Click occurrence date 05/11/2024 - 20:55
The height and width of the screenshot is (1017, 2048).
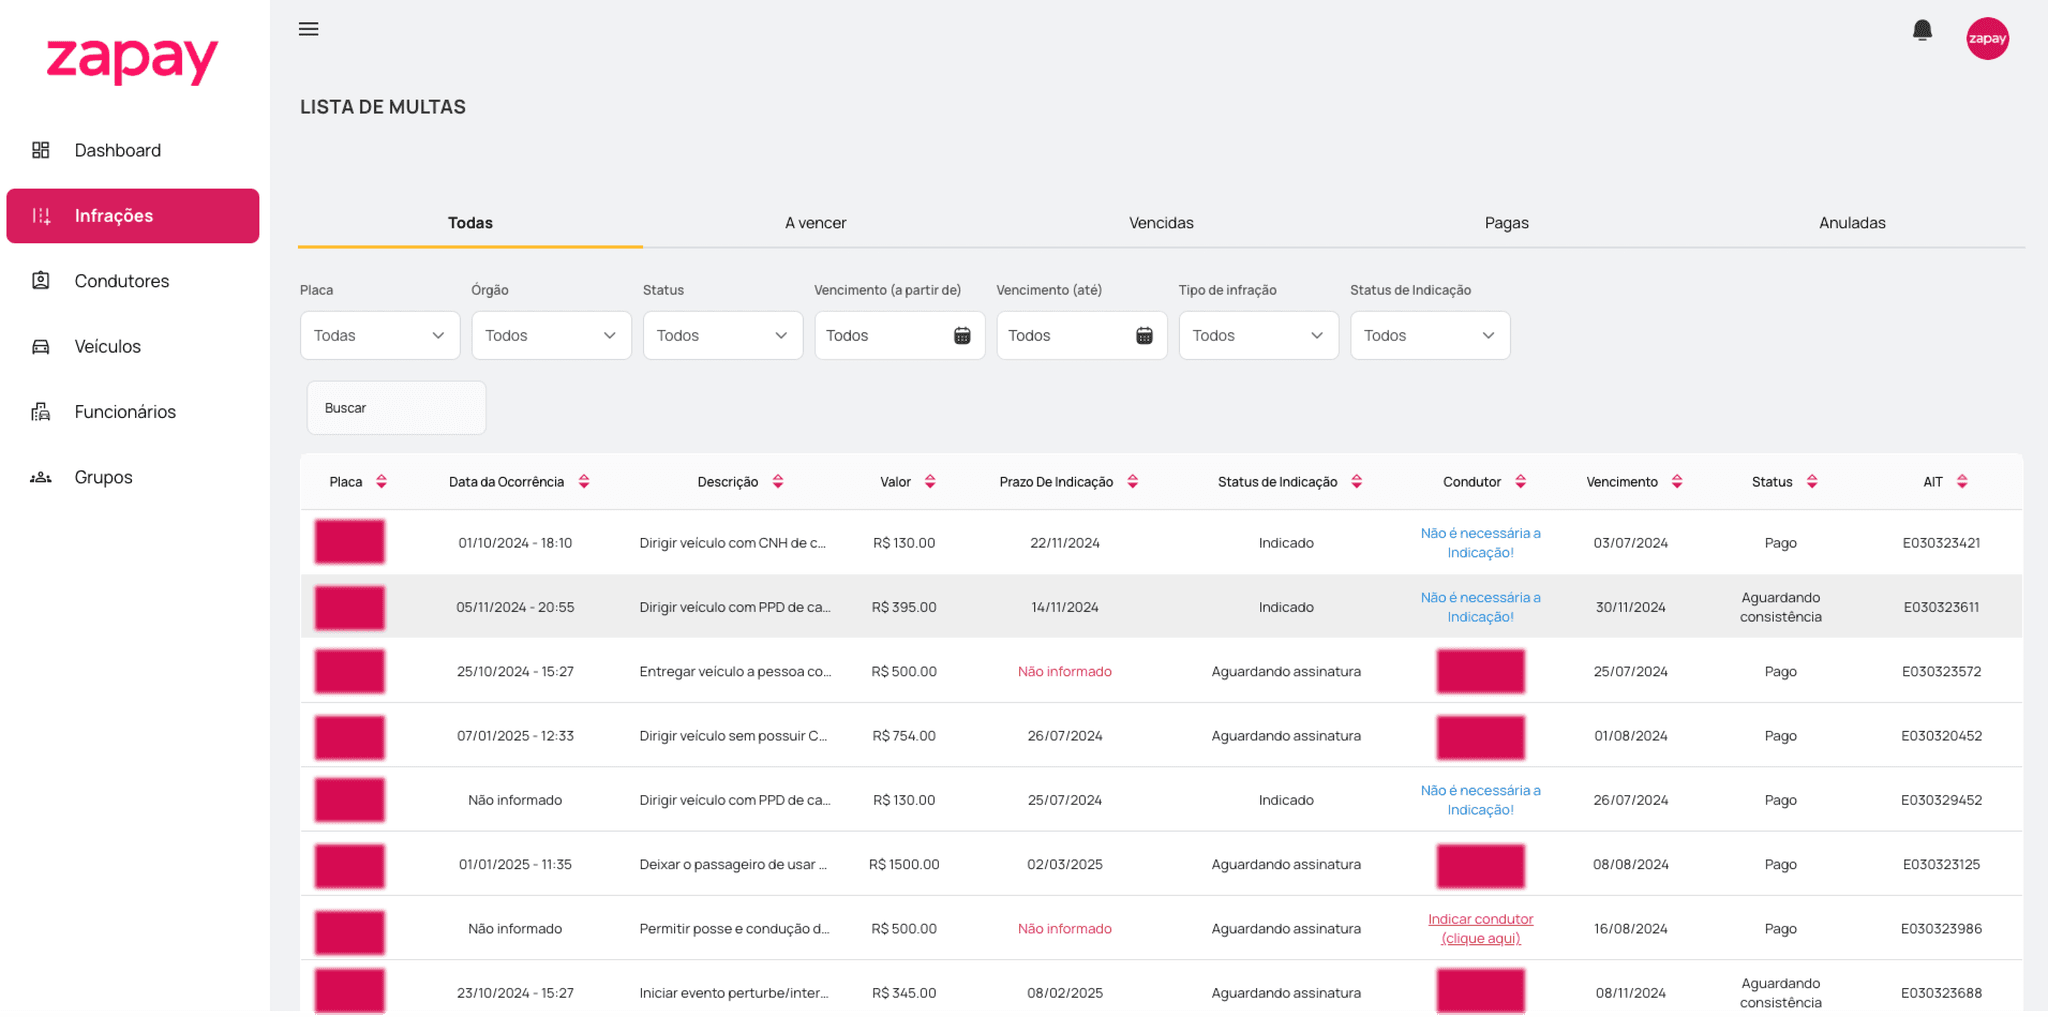pyautogui.click(x=515, y=607)
